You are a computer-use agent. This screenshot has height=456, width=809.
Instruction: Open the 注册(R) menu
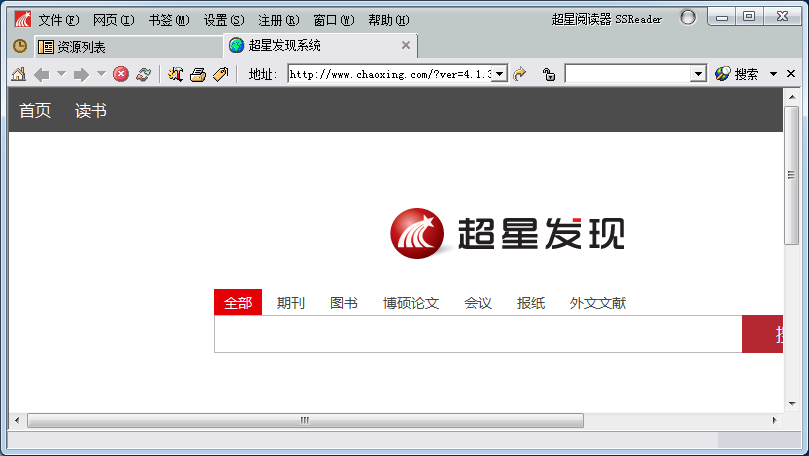tap(279, 20)
